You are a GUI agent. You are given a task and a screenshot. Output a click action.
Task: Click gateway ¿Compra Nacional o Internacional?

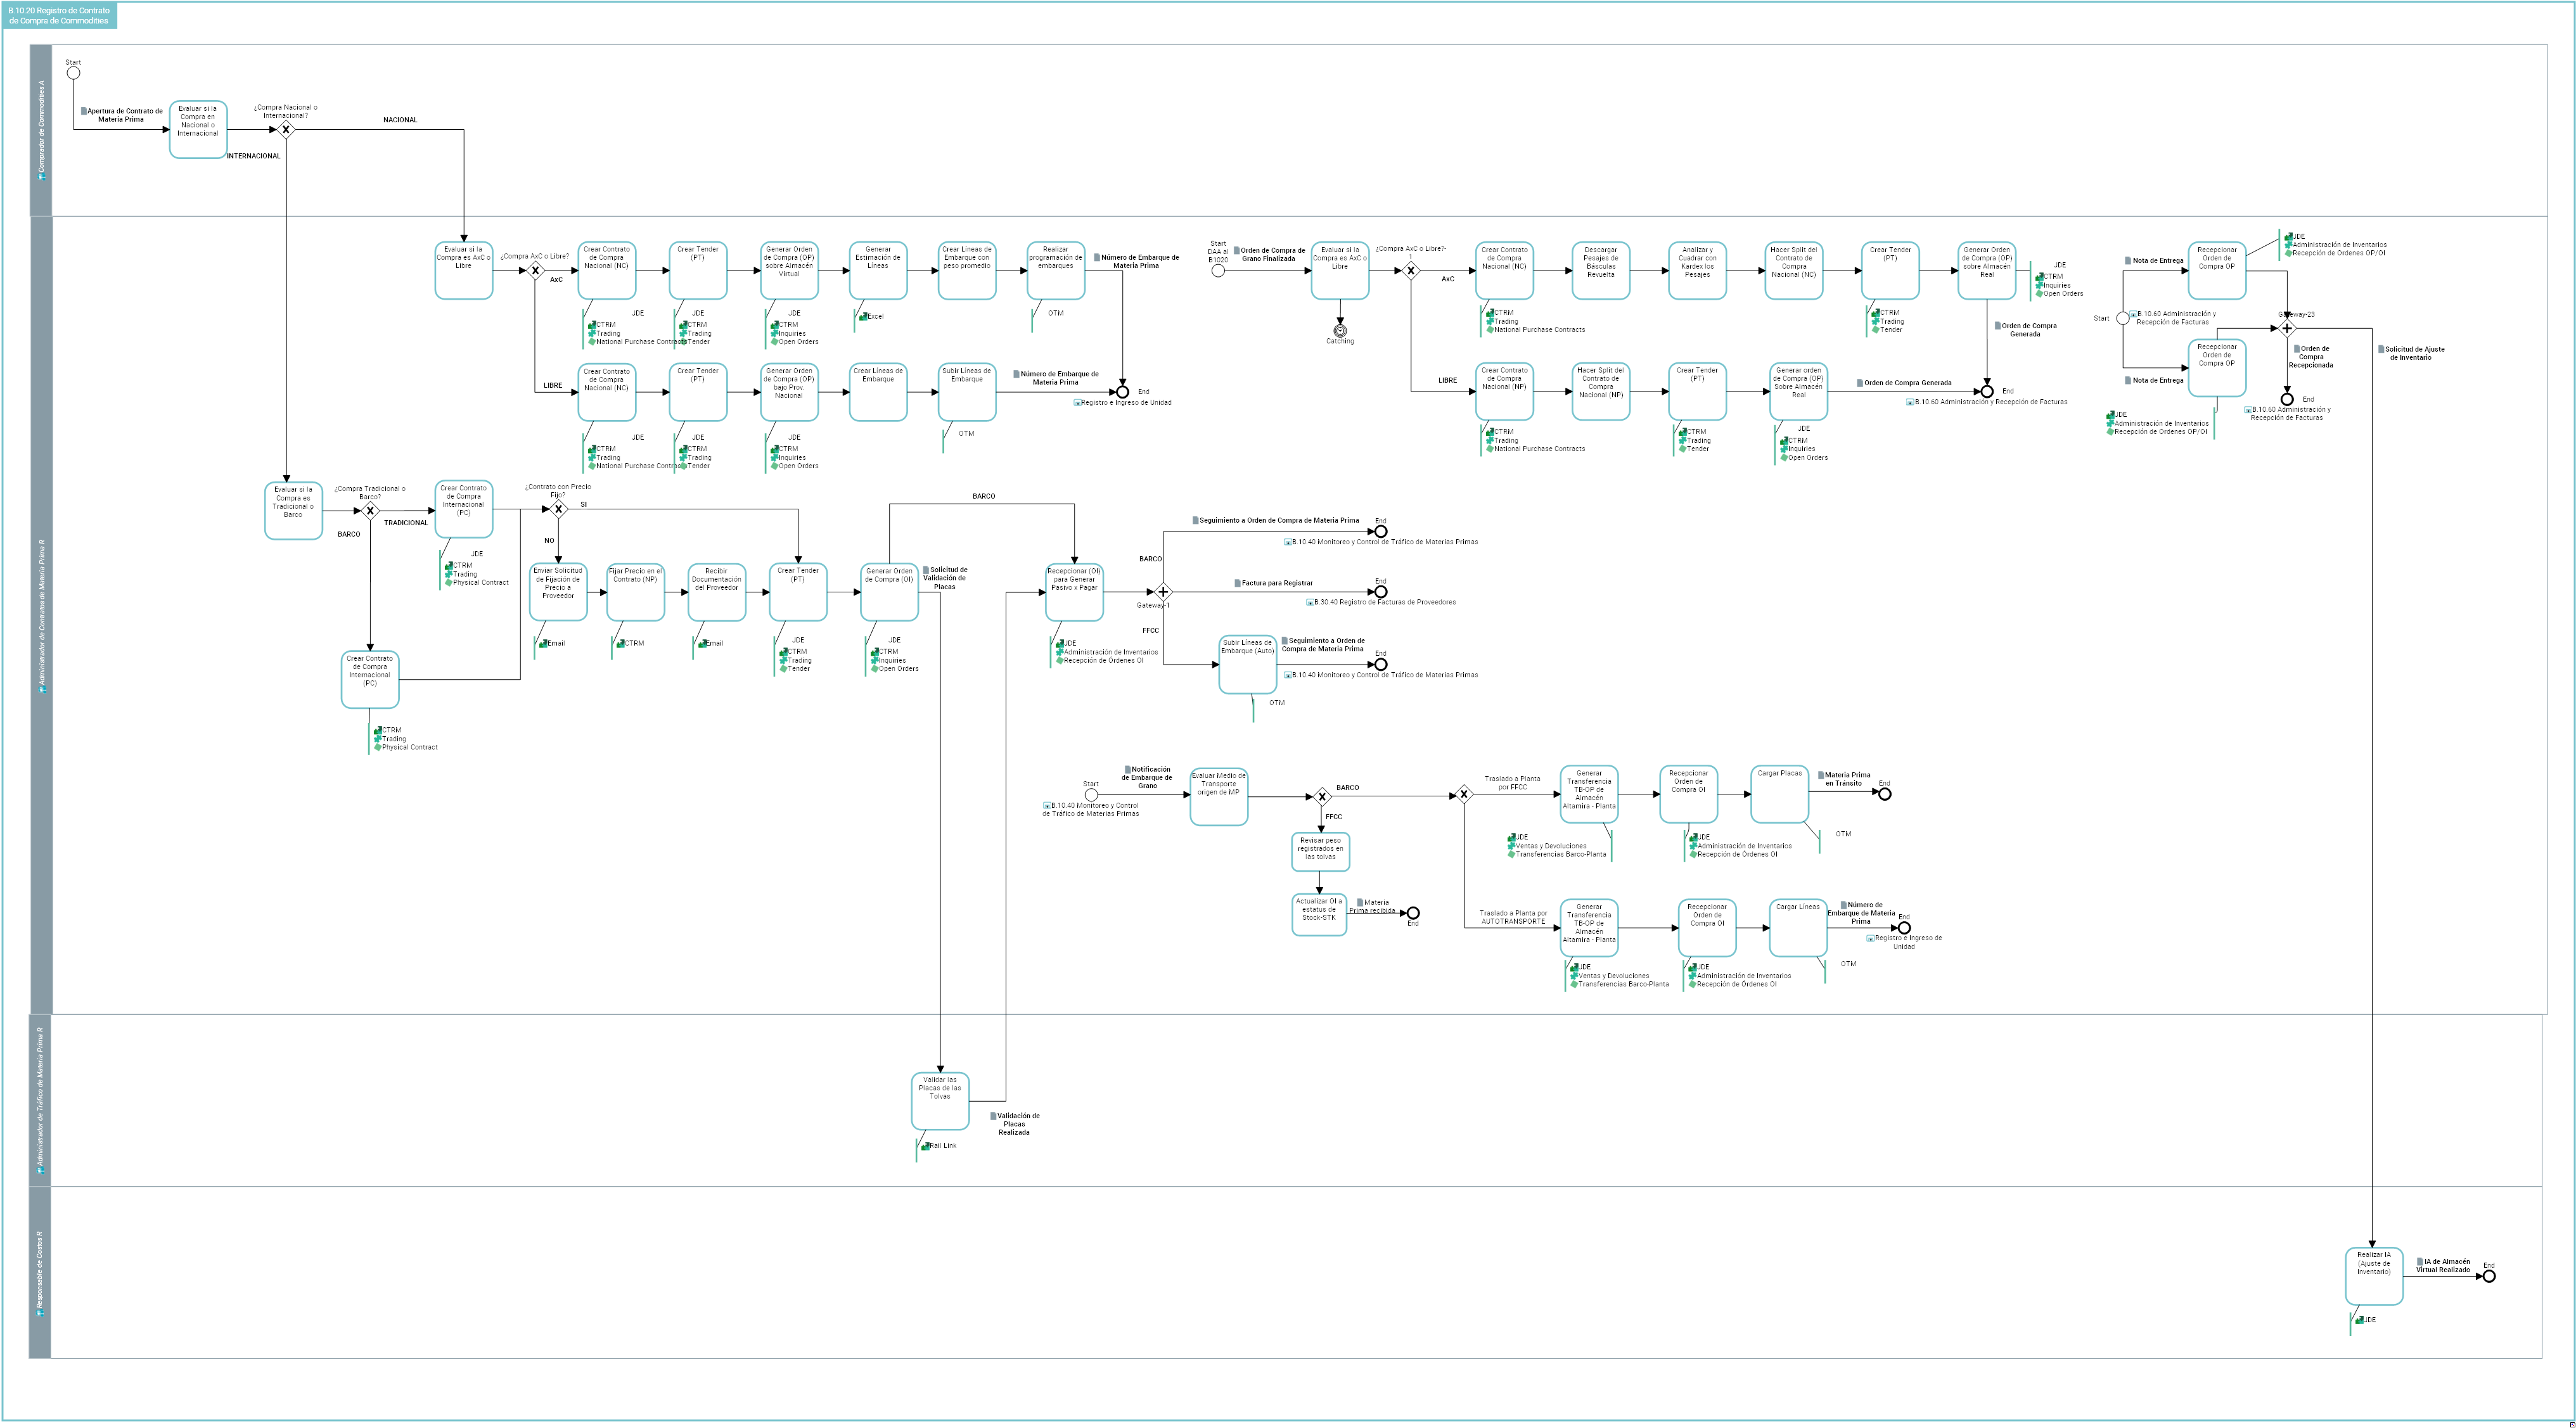pyautogui.click(x=286, y=130)
